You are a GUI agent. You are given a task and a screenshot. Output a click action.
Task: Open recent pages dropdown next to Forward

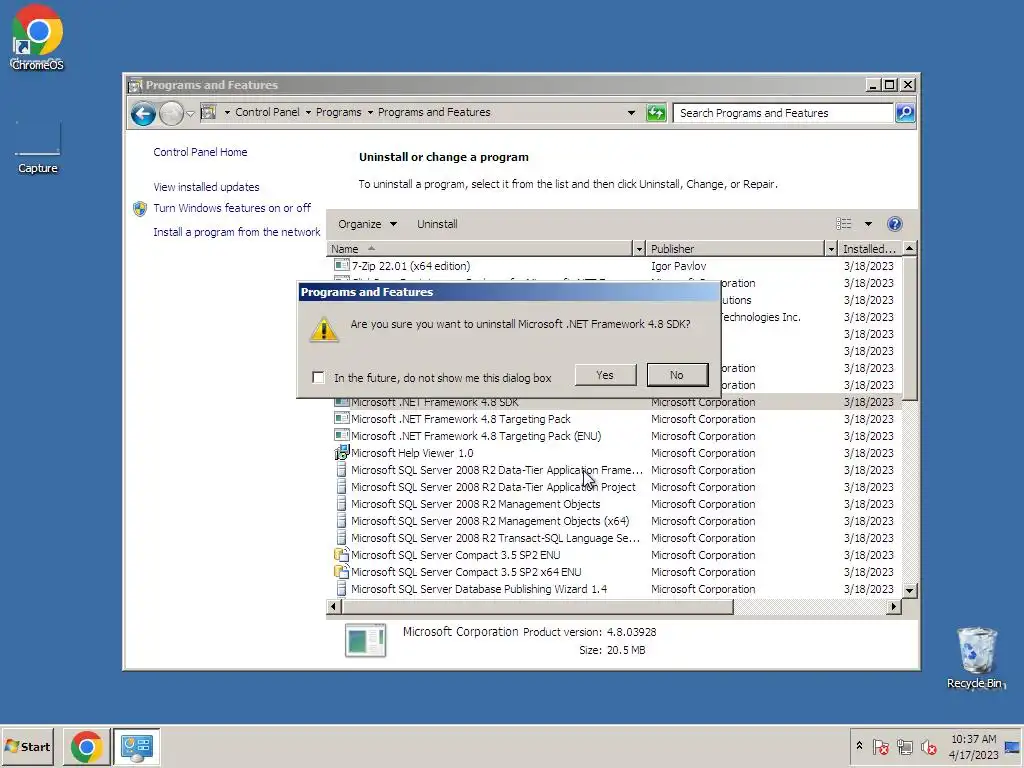point(190,114)
